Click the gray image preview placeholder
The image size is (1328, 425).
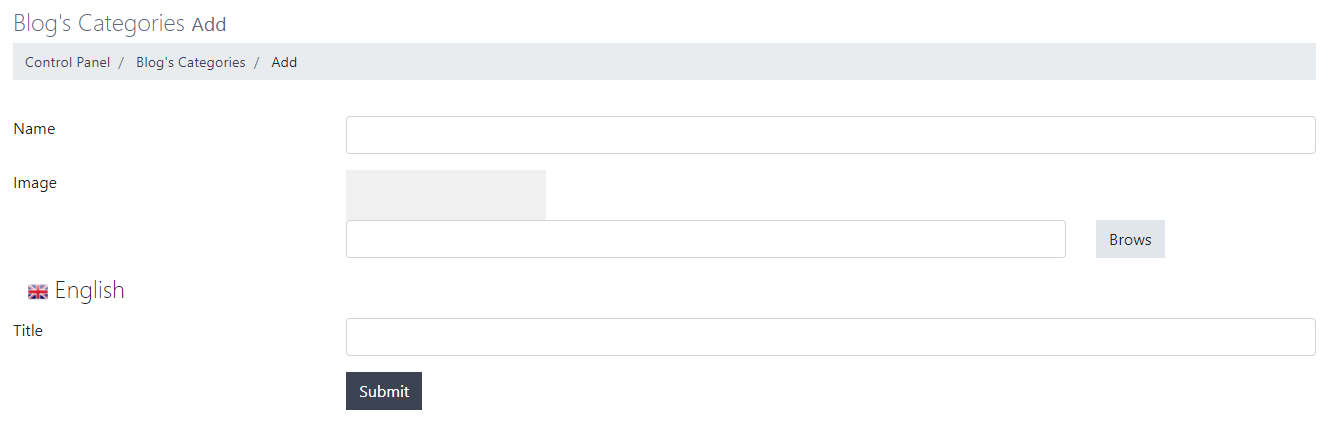[x=445, y=194]
